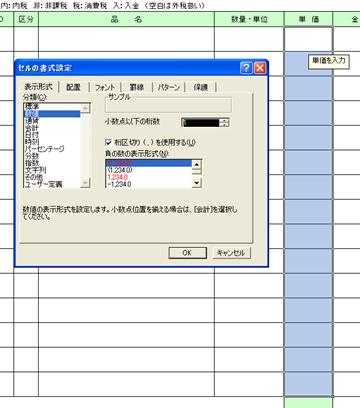The height and width of the screenshot is (408, 360).
Task: Increase decimal places with the stepper up arrow
Action: coord(225,120)
